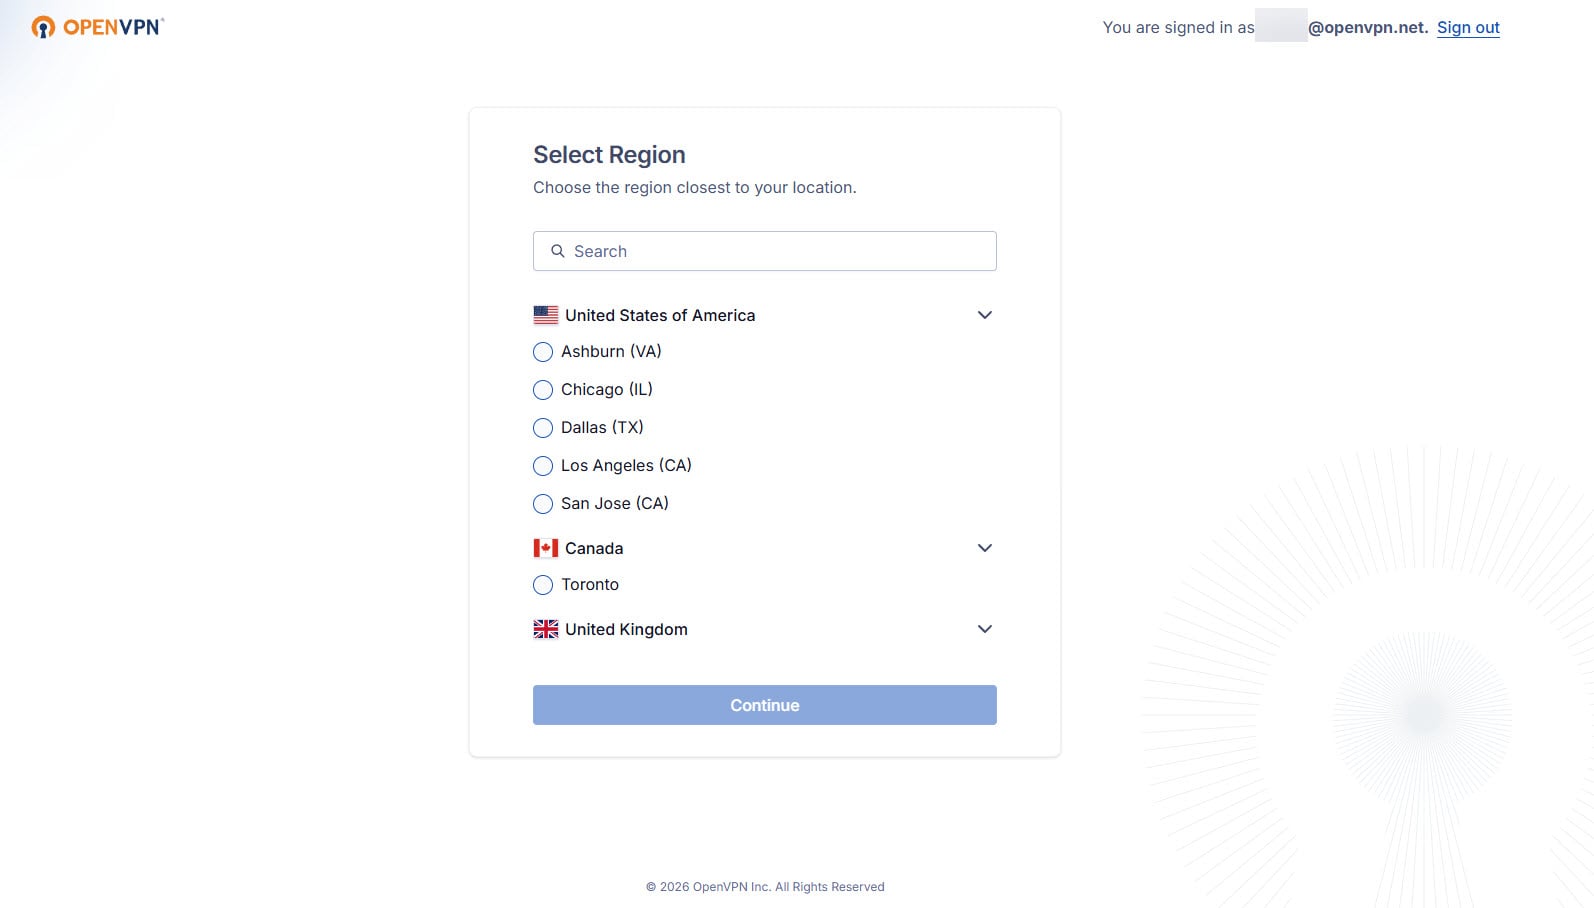Select the Ashburn (VA) radio button
1594x908 pixels.
[543, 352]
